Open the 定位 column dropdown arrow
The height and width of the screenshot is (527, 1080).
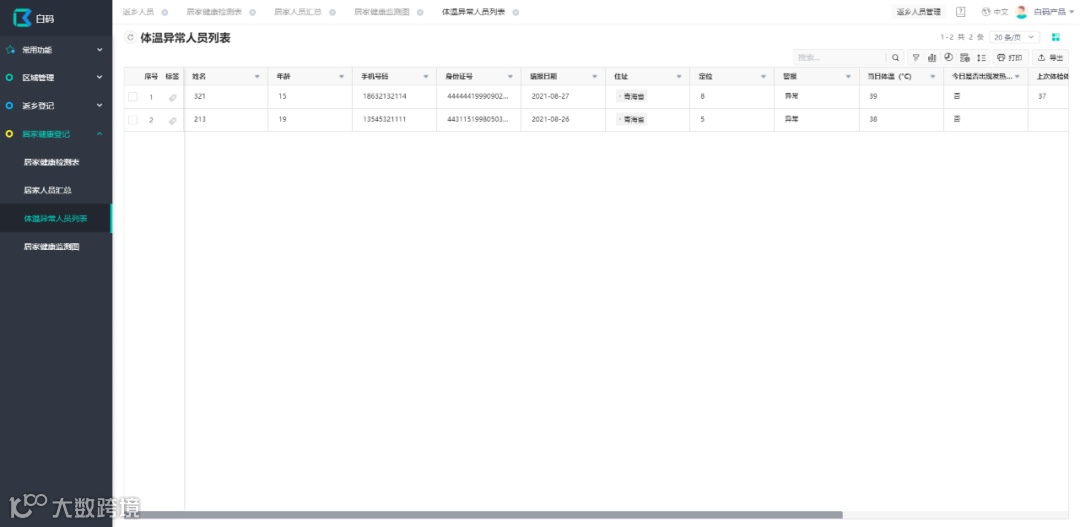pyautogui.click(x=763, y=76)
